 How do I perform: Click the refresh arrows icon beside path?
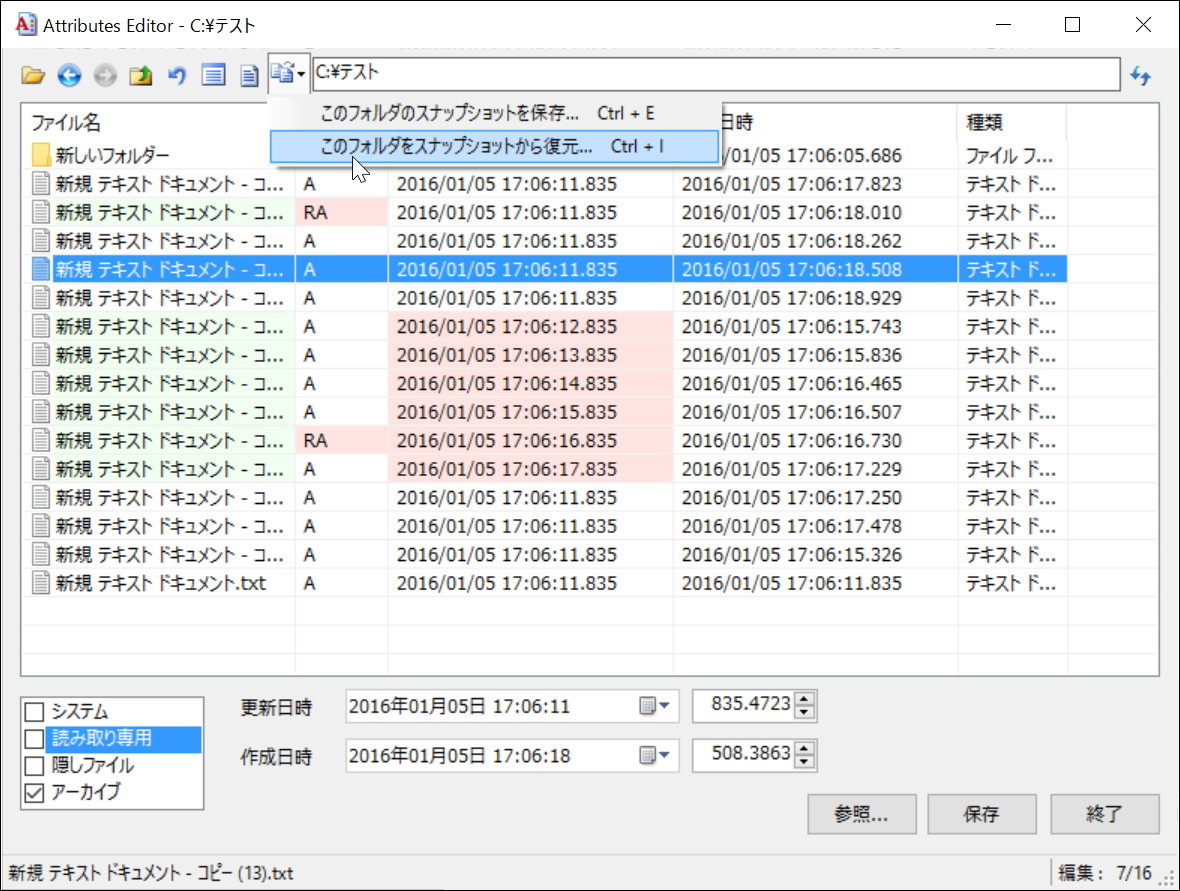tap(1141, 75)
